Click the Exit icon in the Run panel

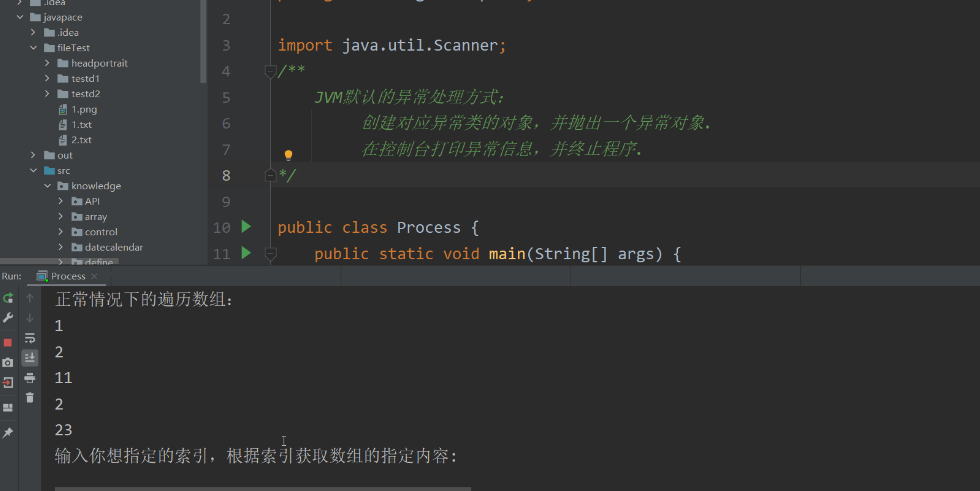(8, 382)
